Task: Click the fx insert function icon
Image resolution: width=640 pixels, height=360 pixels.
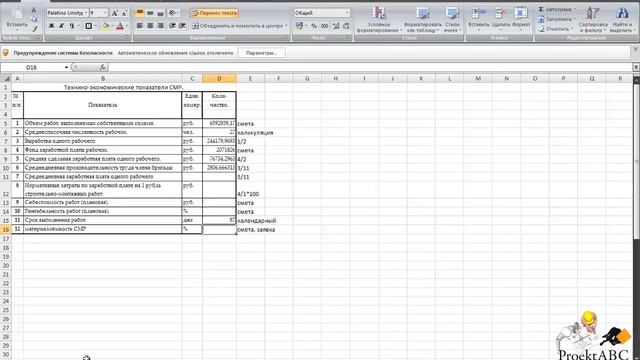Action: point(103,67)
